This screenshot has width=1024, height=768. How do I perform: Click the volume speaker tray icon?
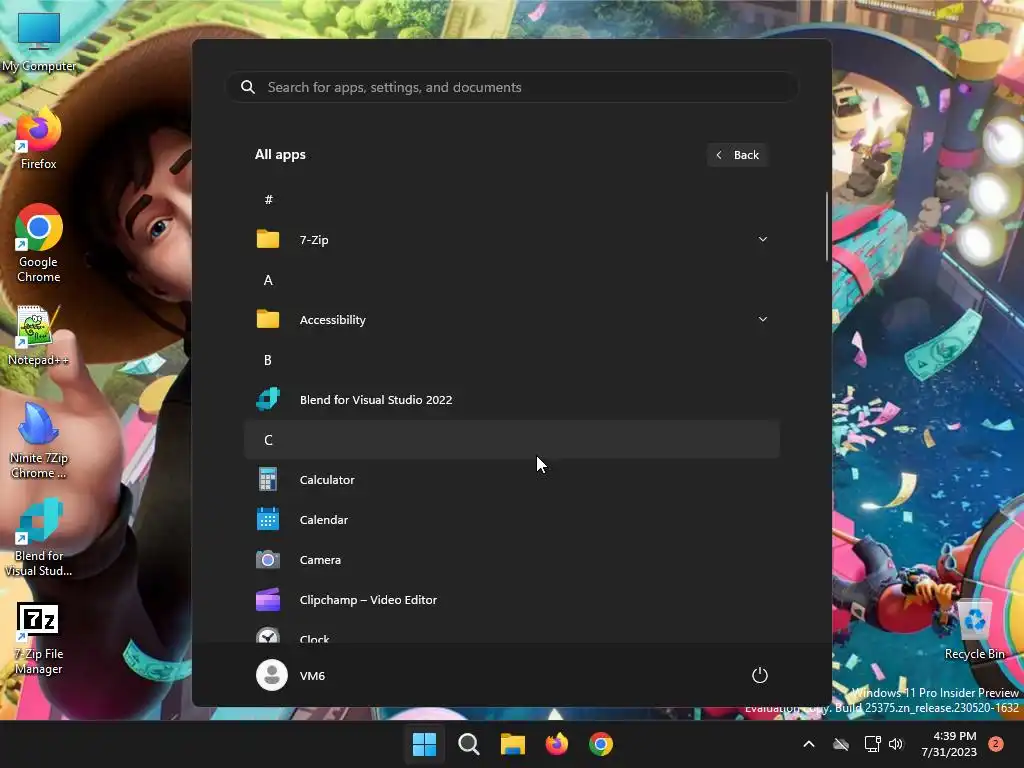(x=896, y=744)
